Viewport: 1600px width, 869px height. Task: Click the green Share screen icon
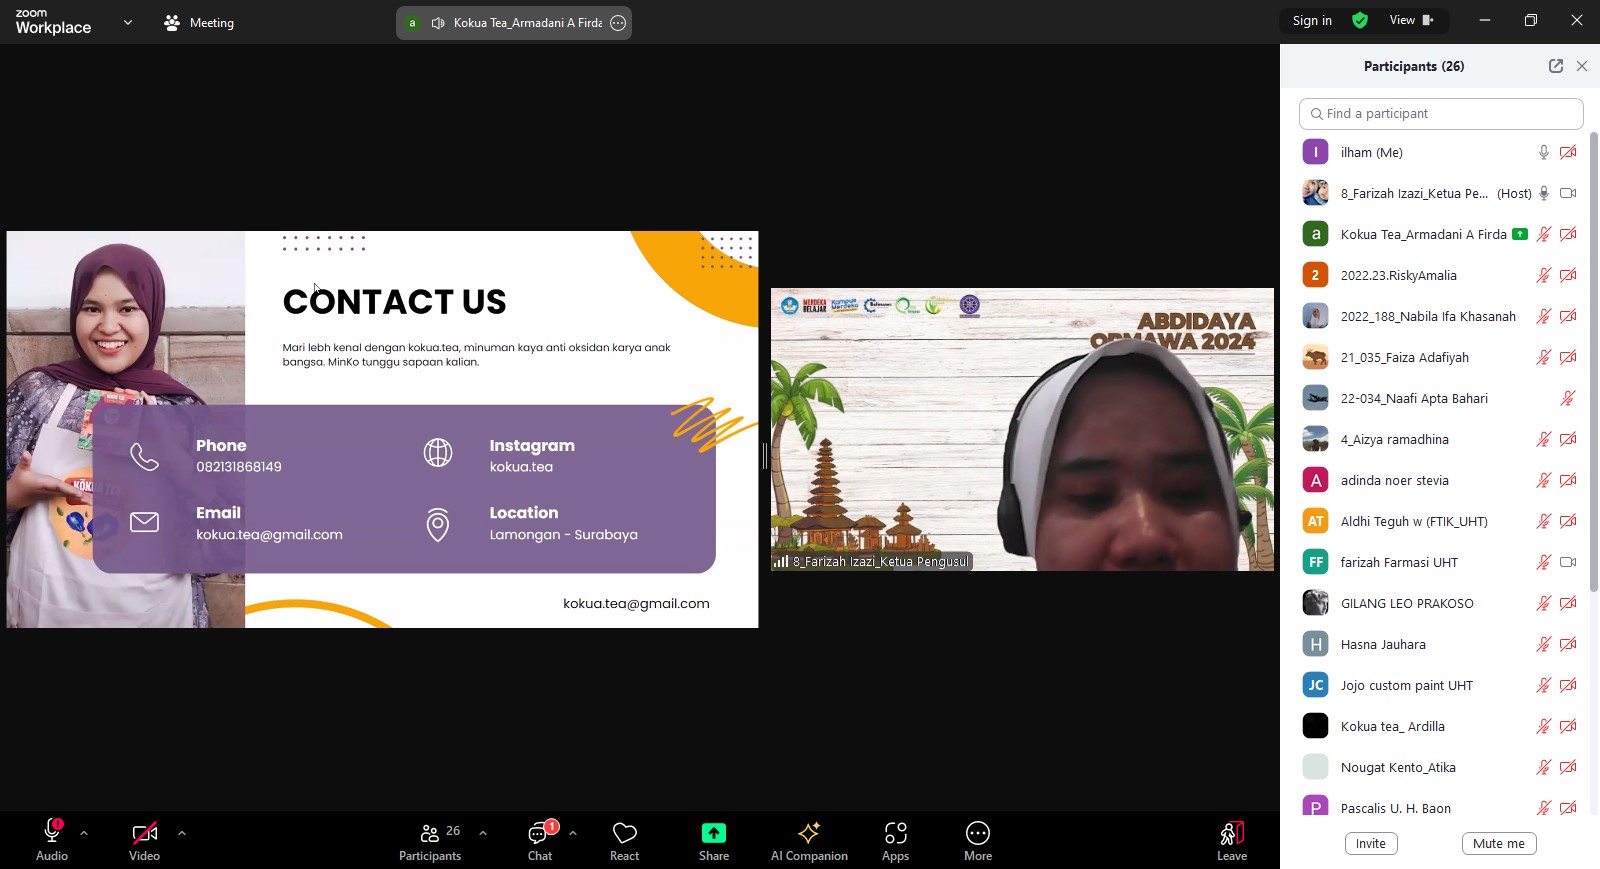[x=713, y=833]
